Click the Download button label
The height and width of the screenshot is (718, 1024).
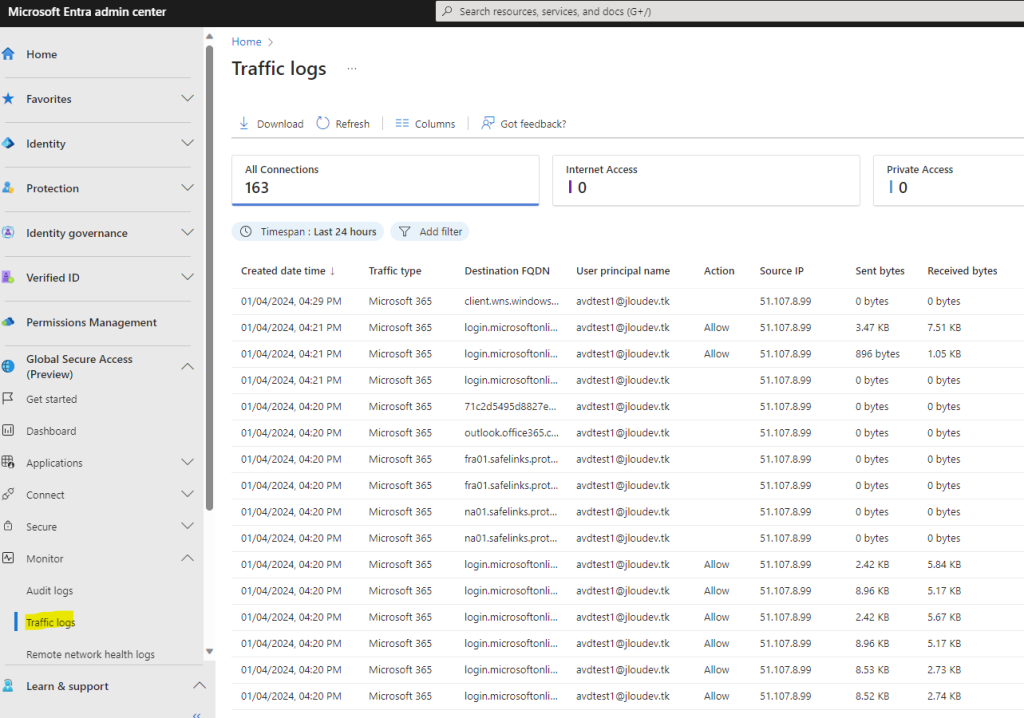pos(280,123)
